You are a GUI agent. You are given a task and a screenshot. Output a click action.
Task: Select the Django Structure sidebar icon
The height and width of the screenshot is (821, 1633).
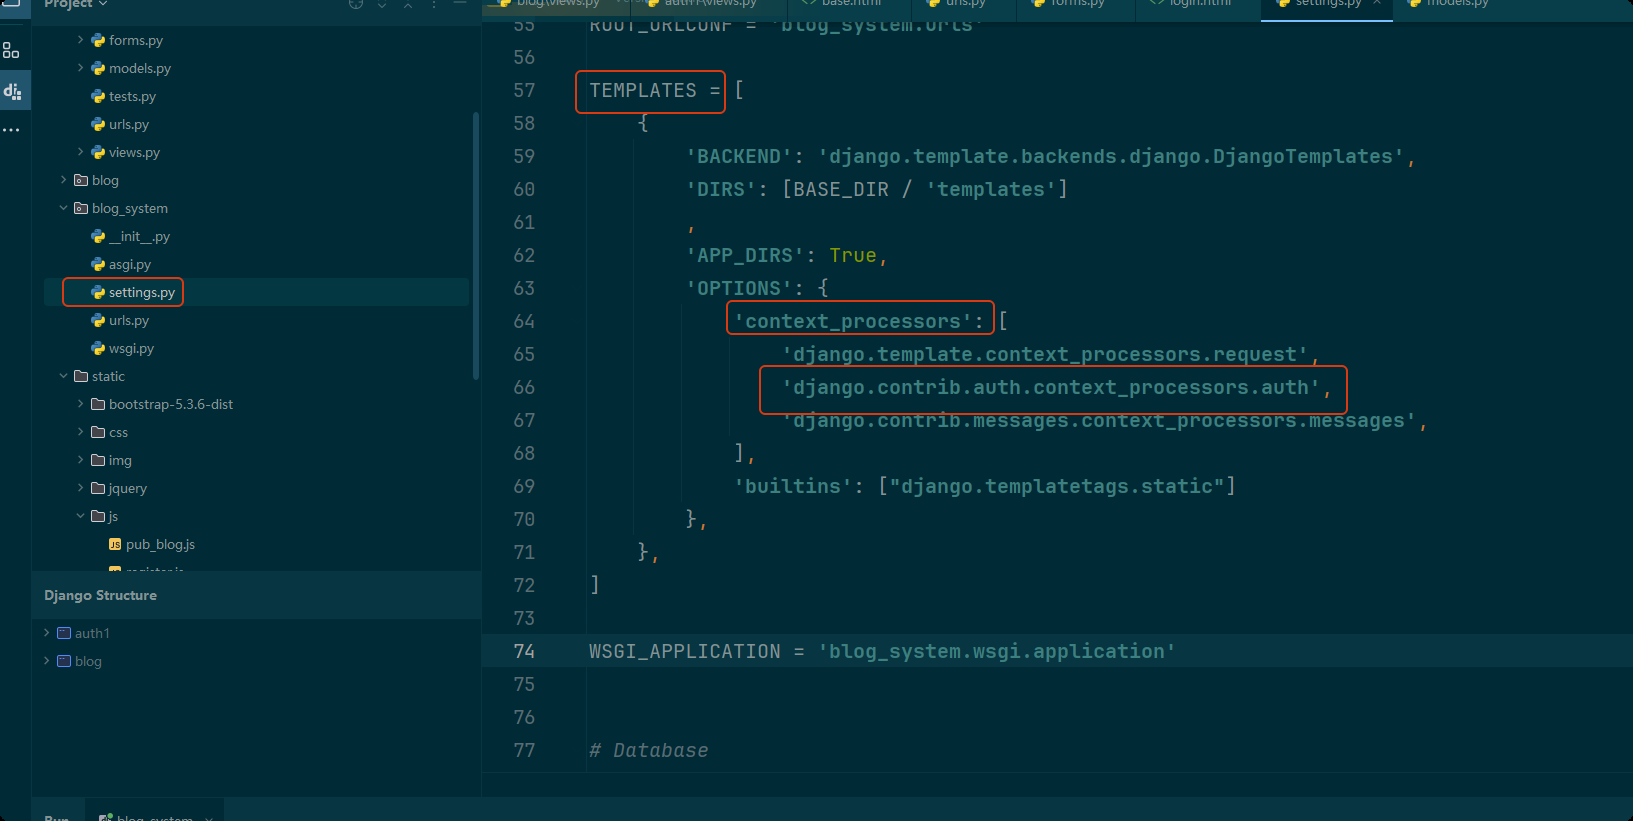[x=13, y=91]
